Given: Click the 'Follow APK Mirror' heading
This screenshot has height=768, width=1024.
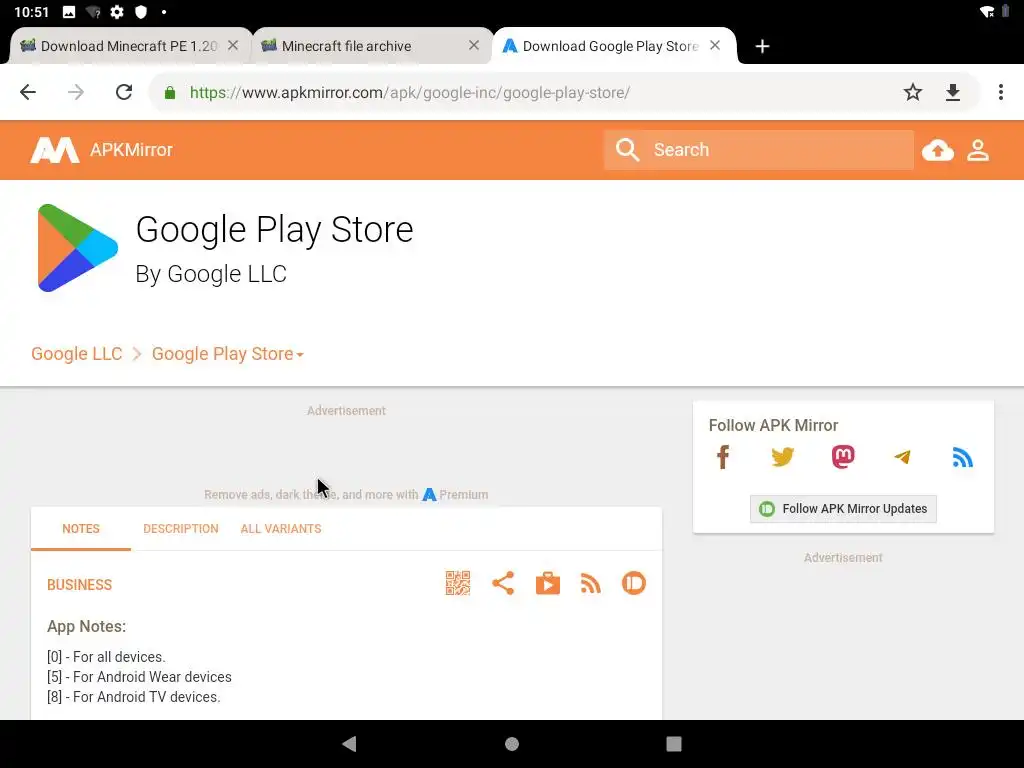Looking at the screenshot, I should (x=773, y=425).
